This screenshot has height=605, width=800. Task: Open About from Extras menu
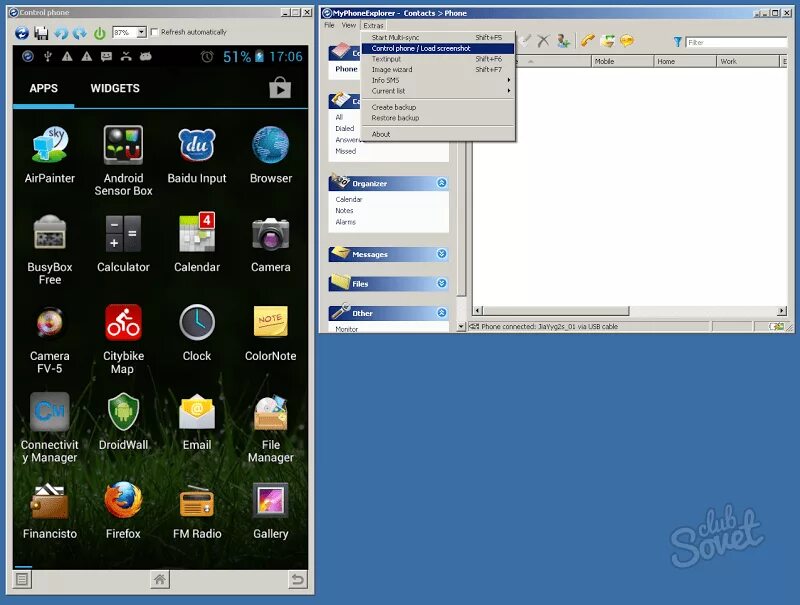coord(438,134)
